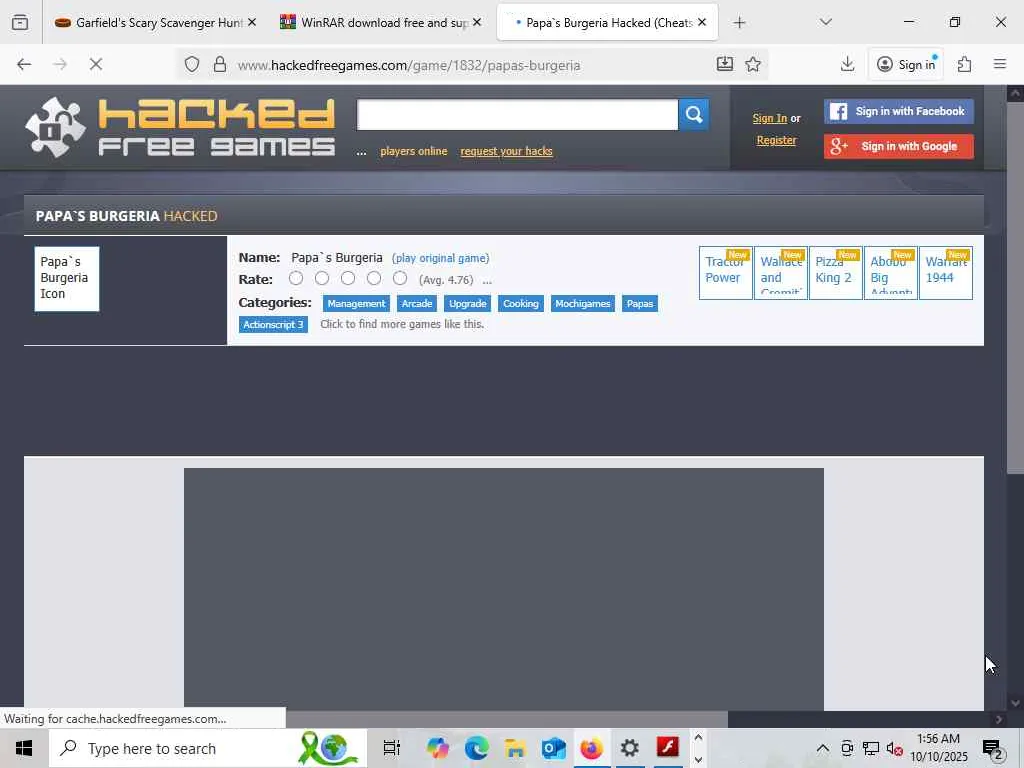
Task: Stop loading the page
Action: click(96, 64)
